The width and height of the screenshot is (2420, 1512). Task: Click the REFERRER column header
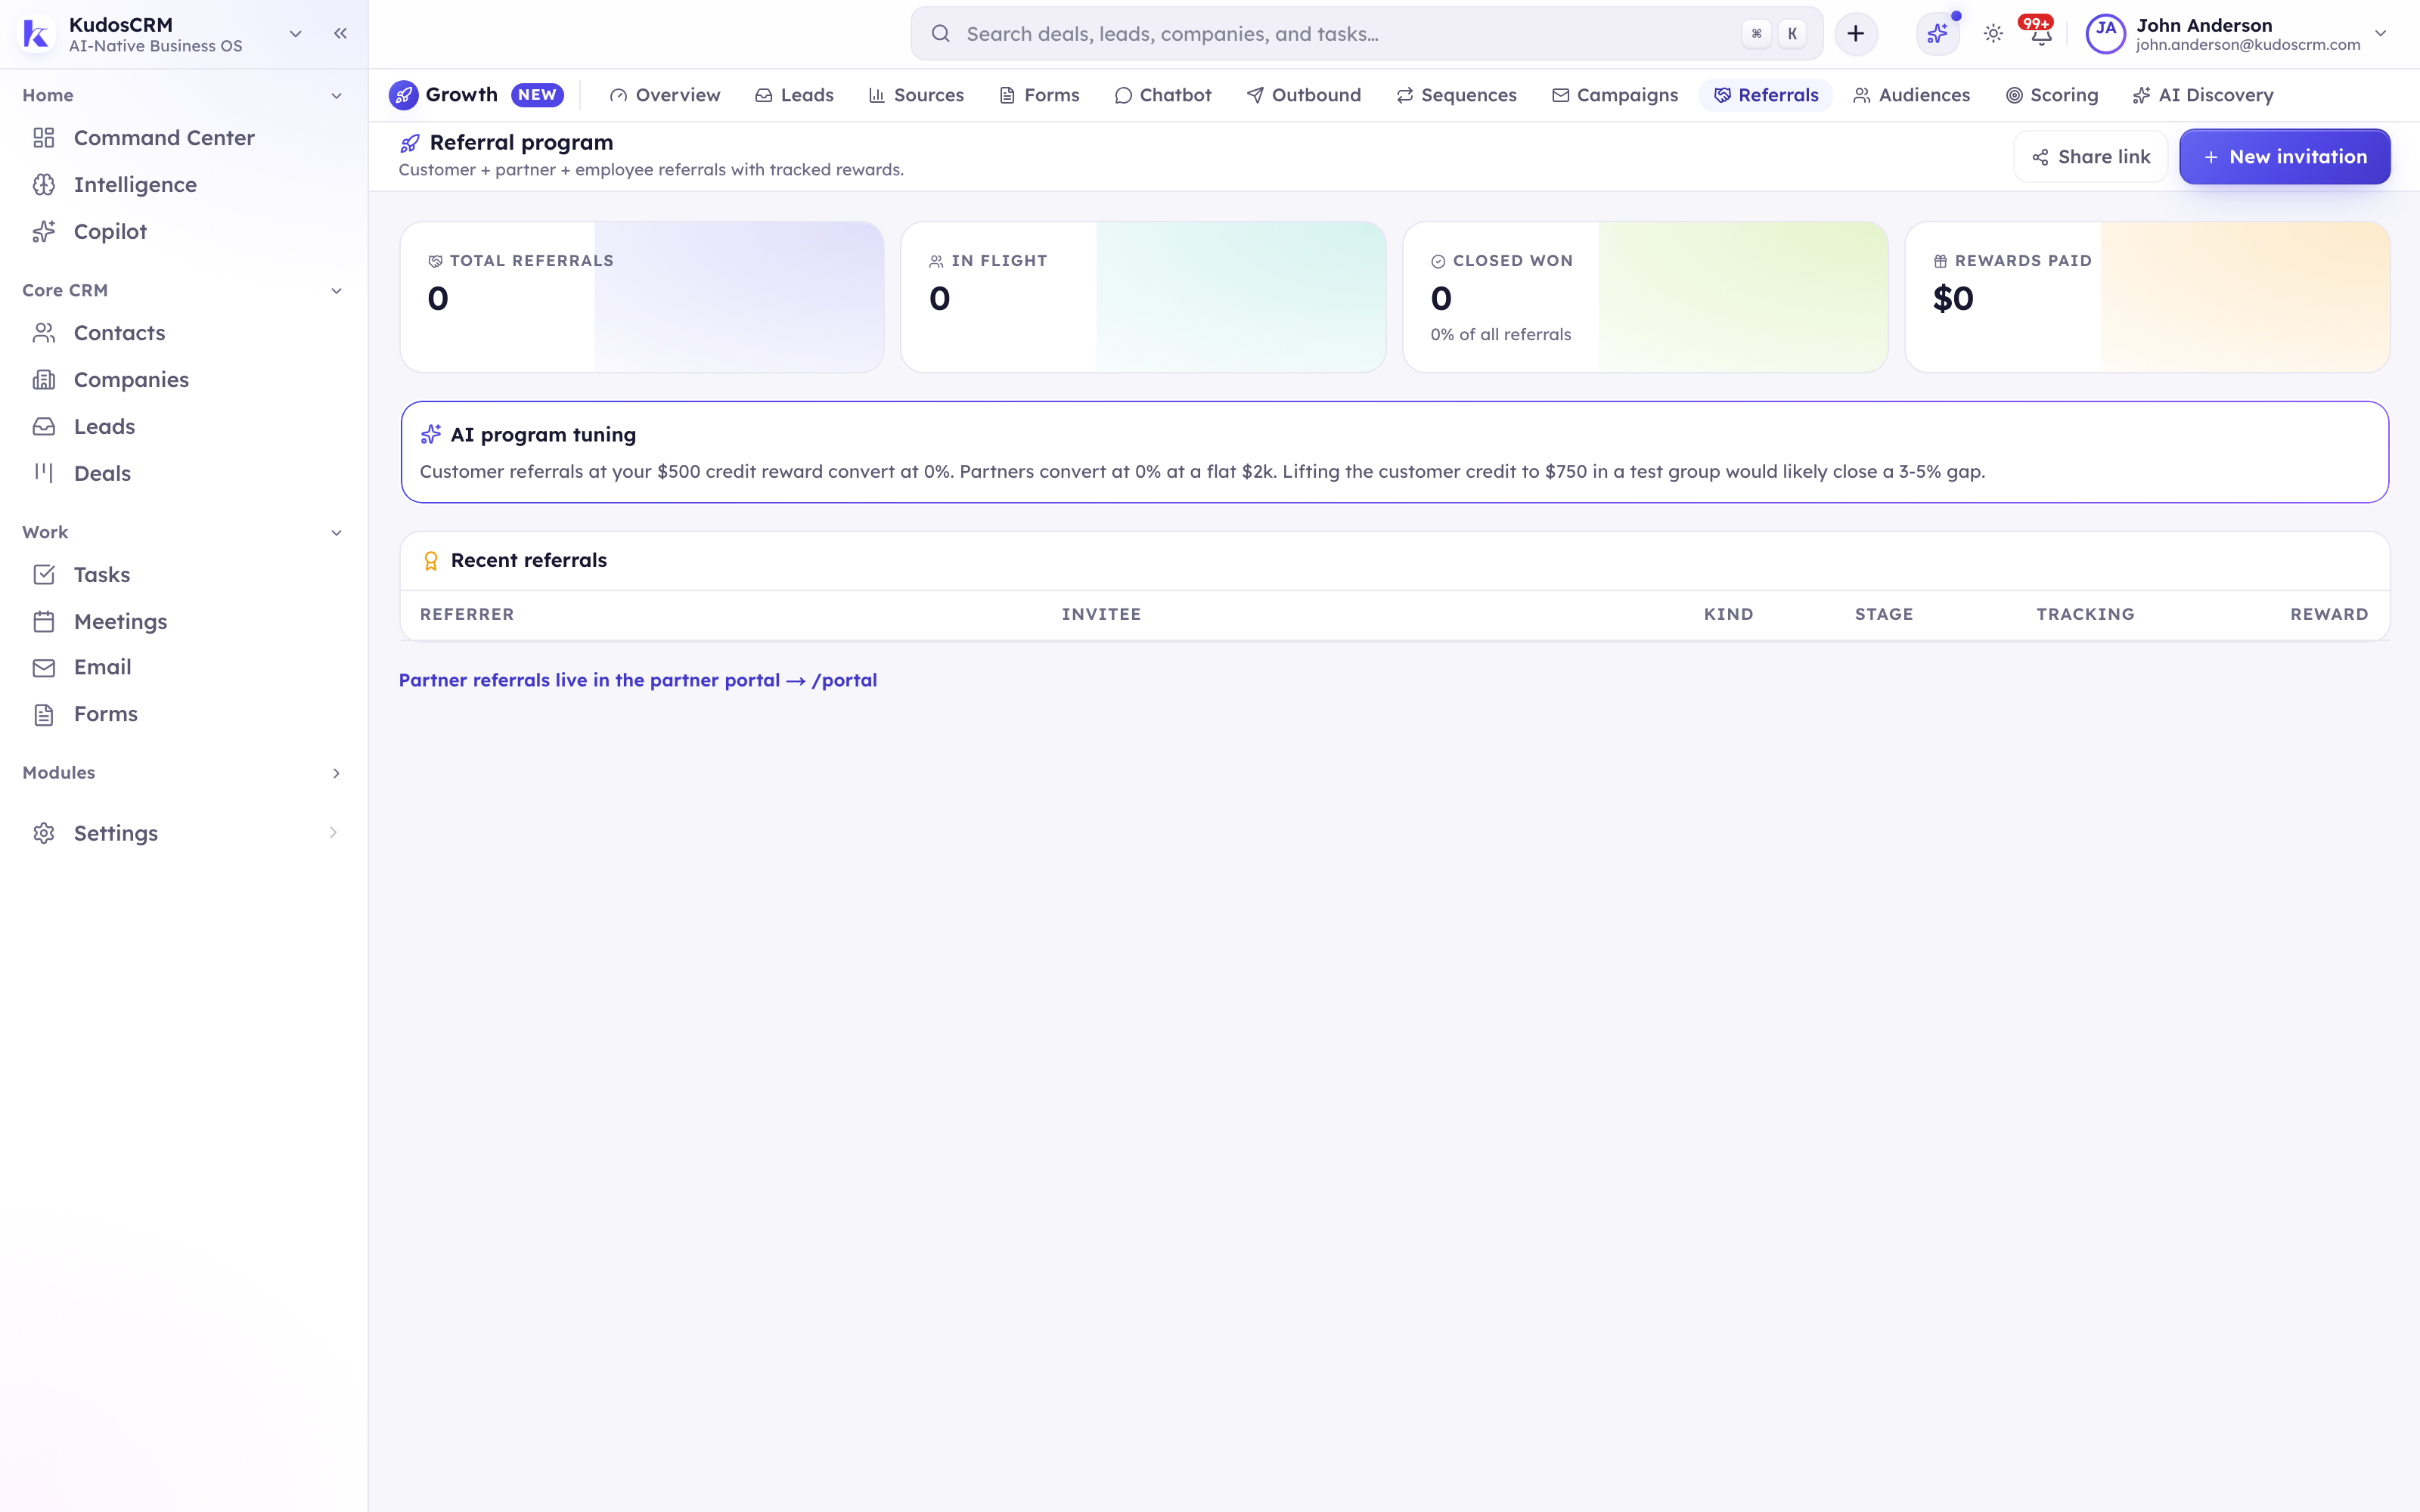tap(467, 615)
